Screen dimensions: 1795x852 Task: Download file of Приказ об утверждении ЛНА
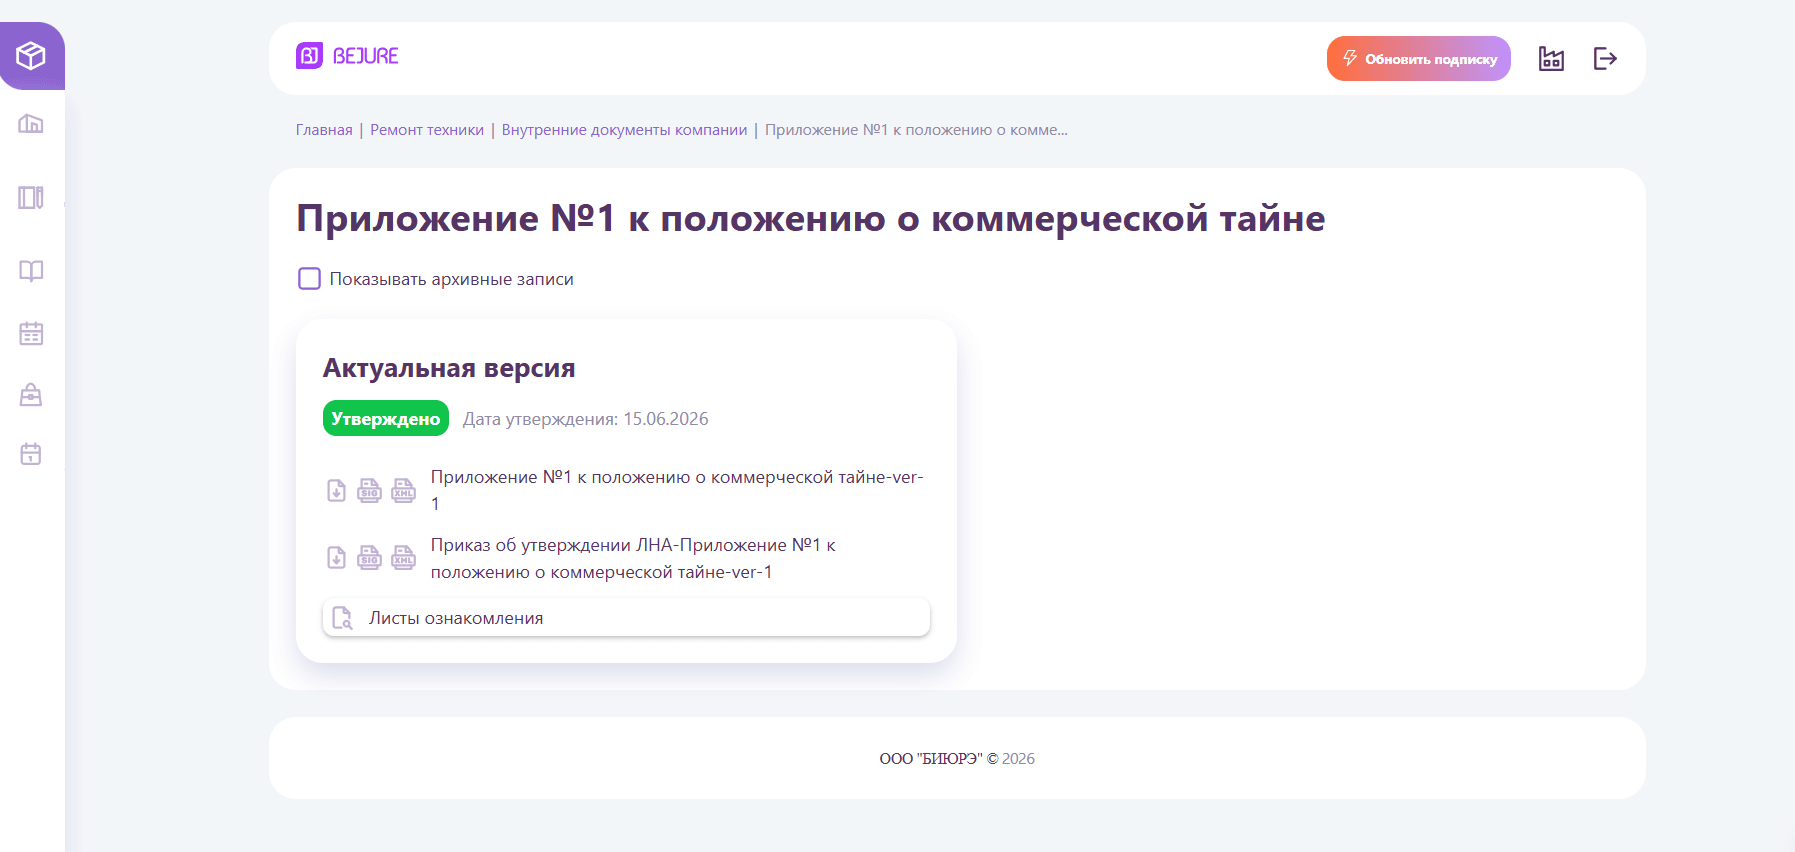(337, 558)
